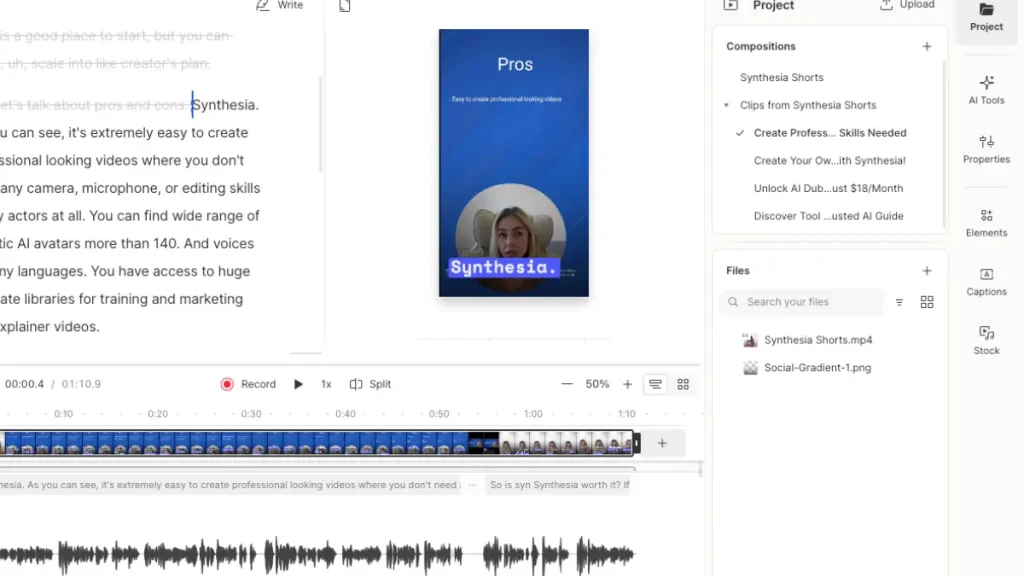This screenshot has height=576, width=1024.
Task: Click the Search your files input field
Action: click(x=800, y=301)
